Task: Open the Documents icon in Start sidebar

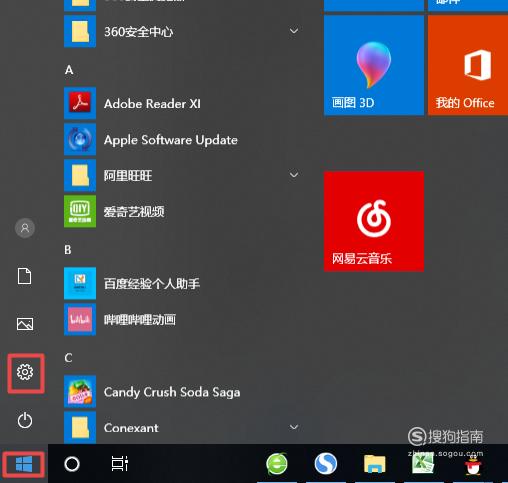Action: 25,276
